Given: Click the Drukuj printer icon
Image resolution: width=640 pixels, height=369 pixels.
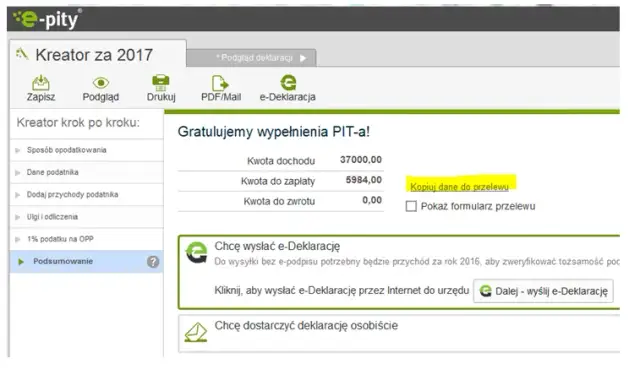Looking at the screenshot, I should click(161, 83).
